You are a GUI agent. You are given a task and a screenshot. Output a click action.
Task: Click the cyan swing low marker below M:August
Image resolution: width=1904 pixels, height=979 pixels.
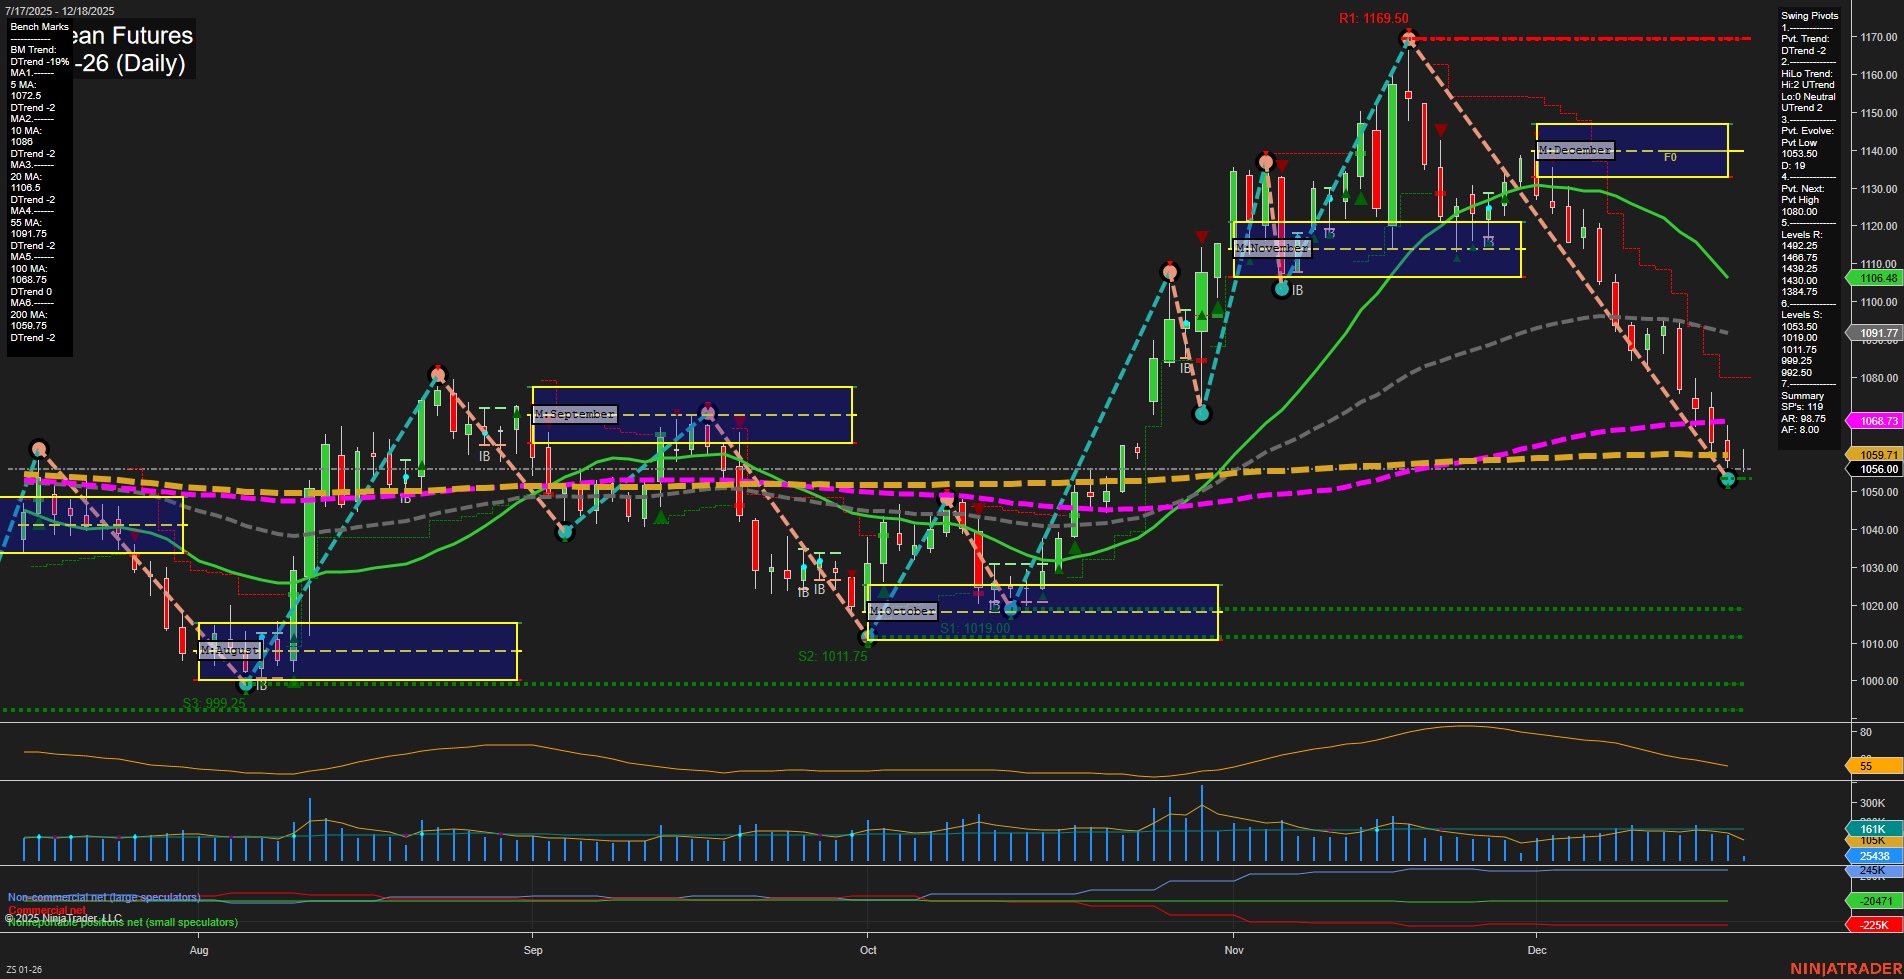(x=246, y=684)
